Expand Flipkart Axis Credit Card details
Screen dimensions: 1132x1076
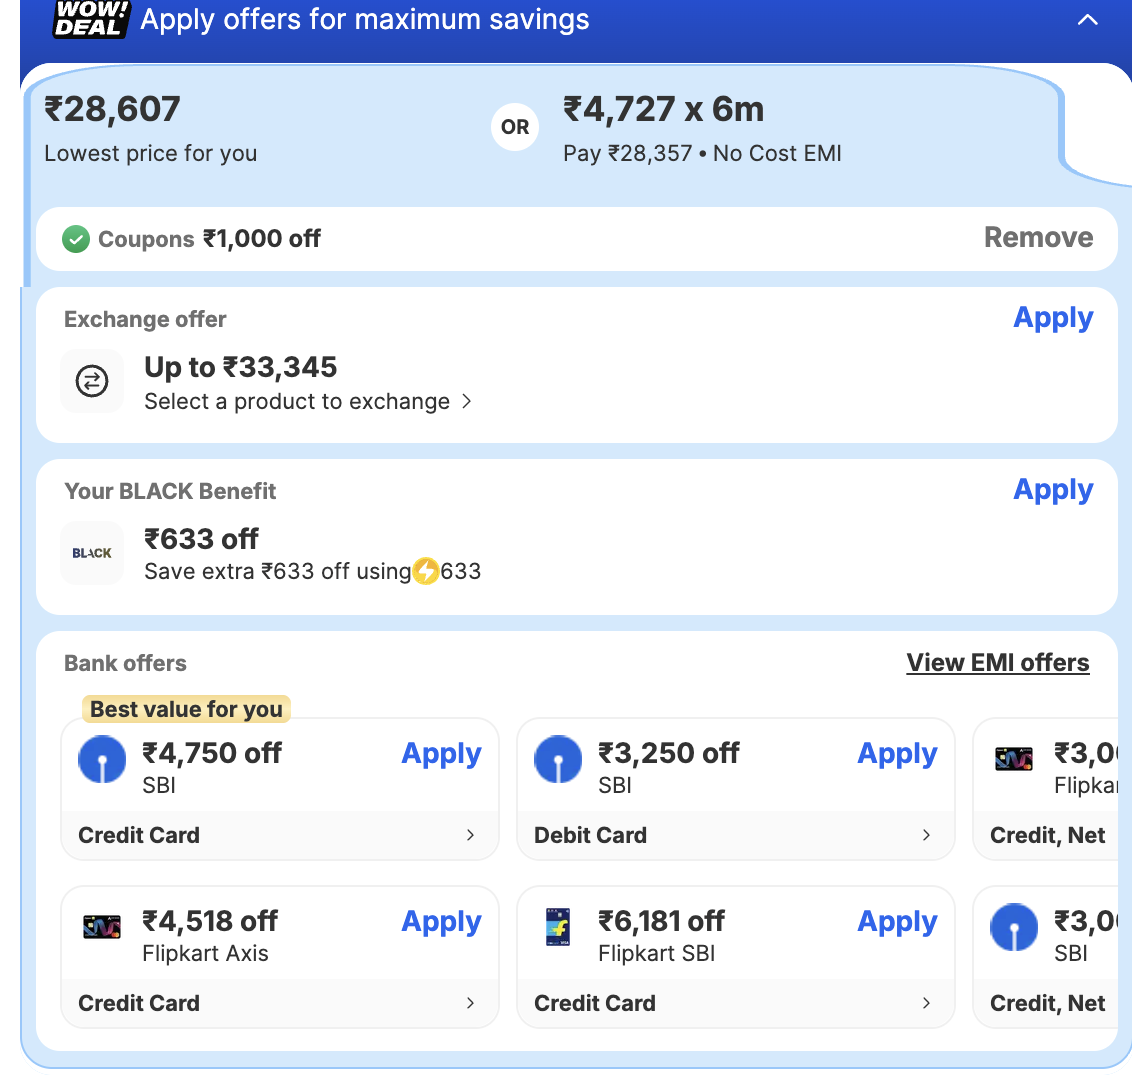pyautogui.click(x=470, y=1003)
